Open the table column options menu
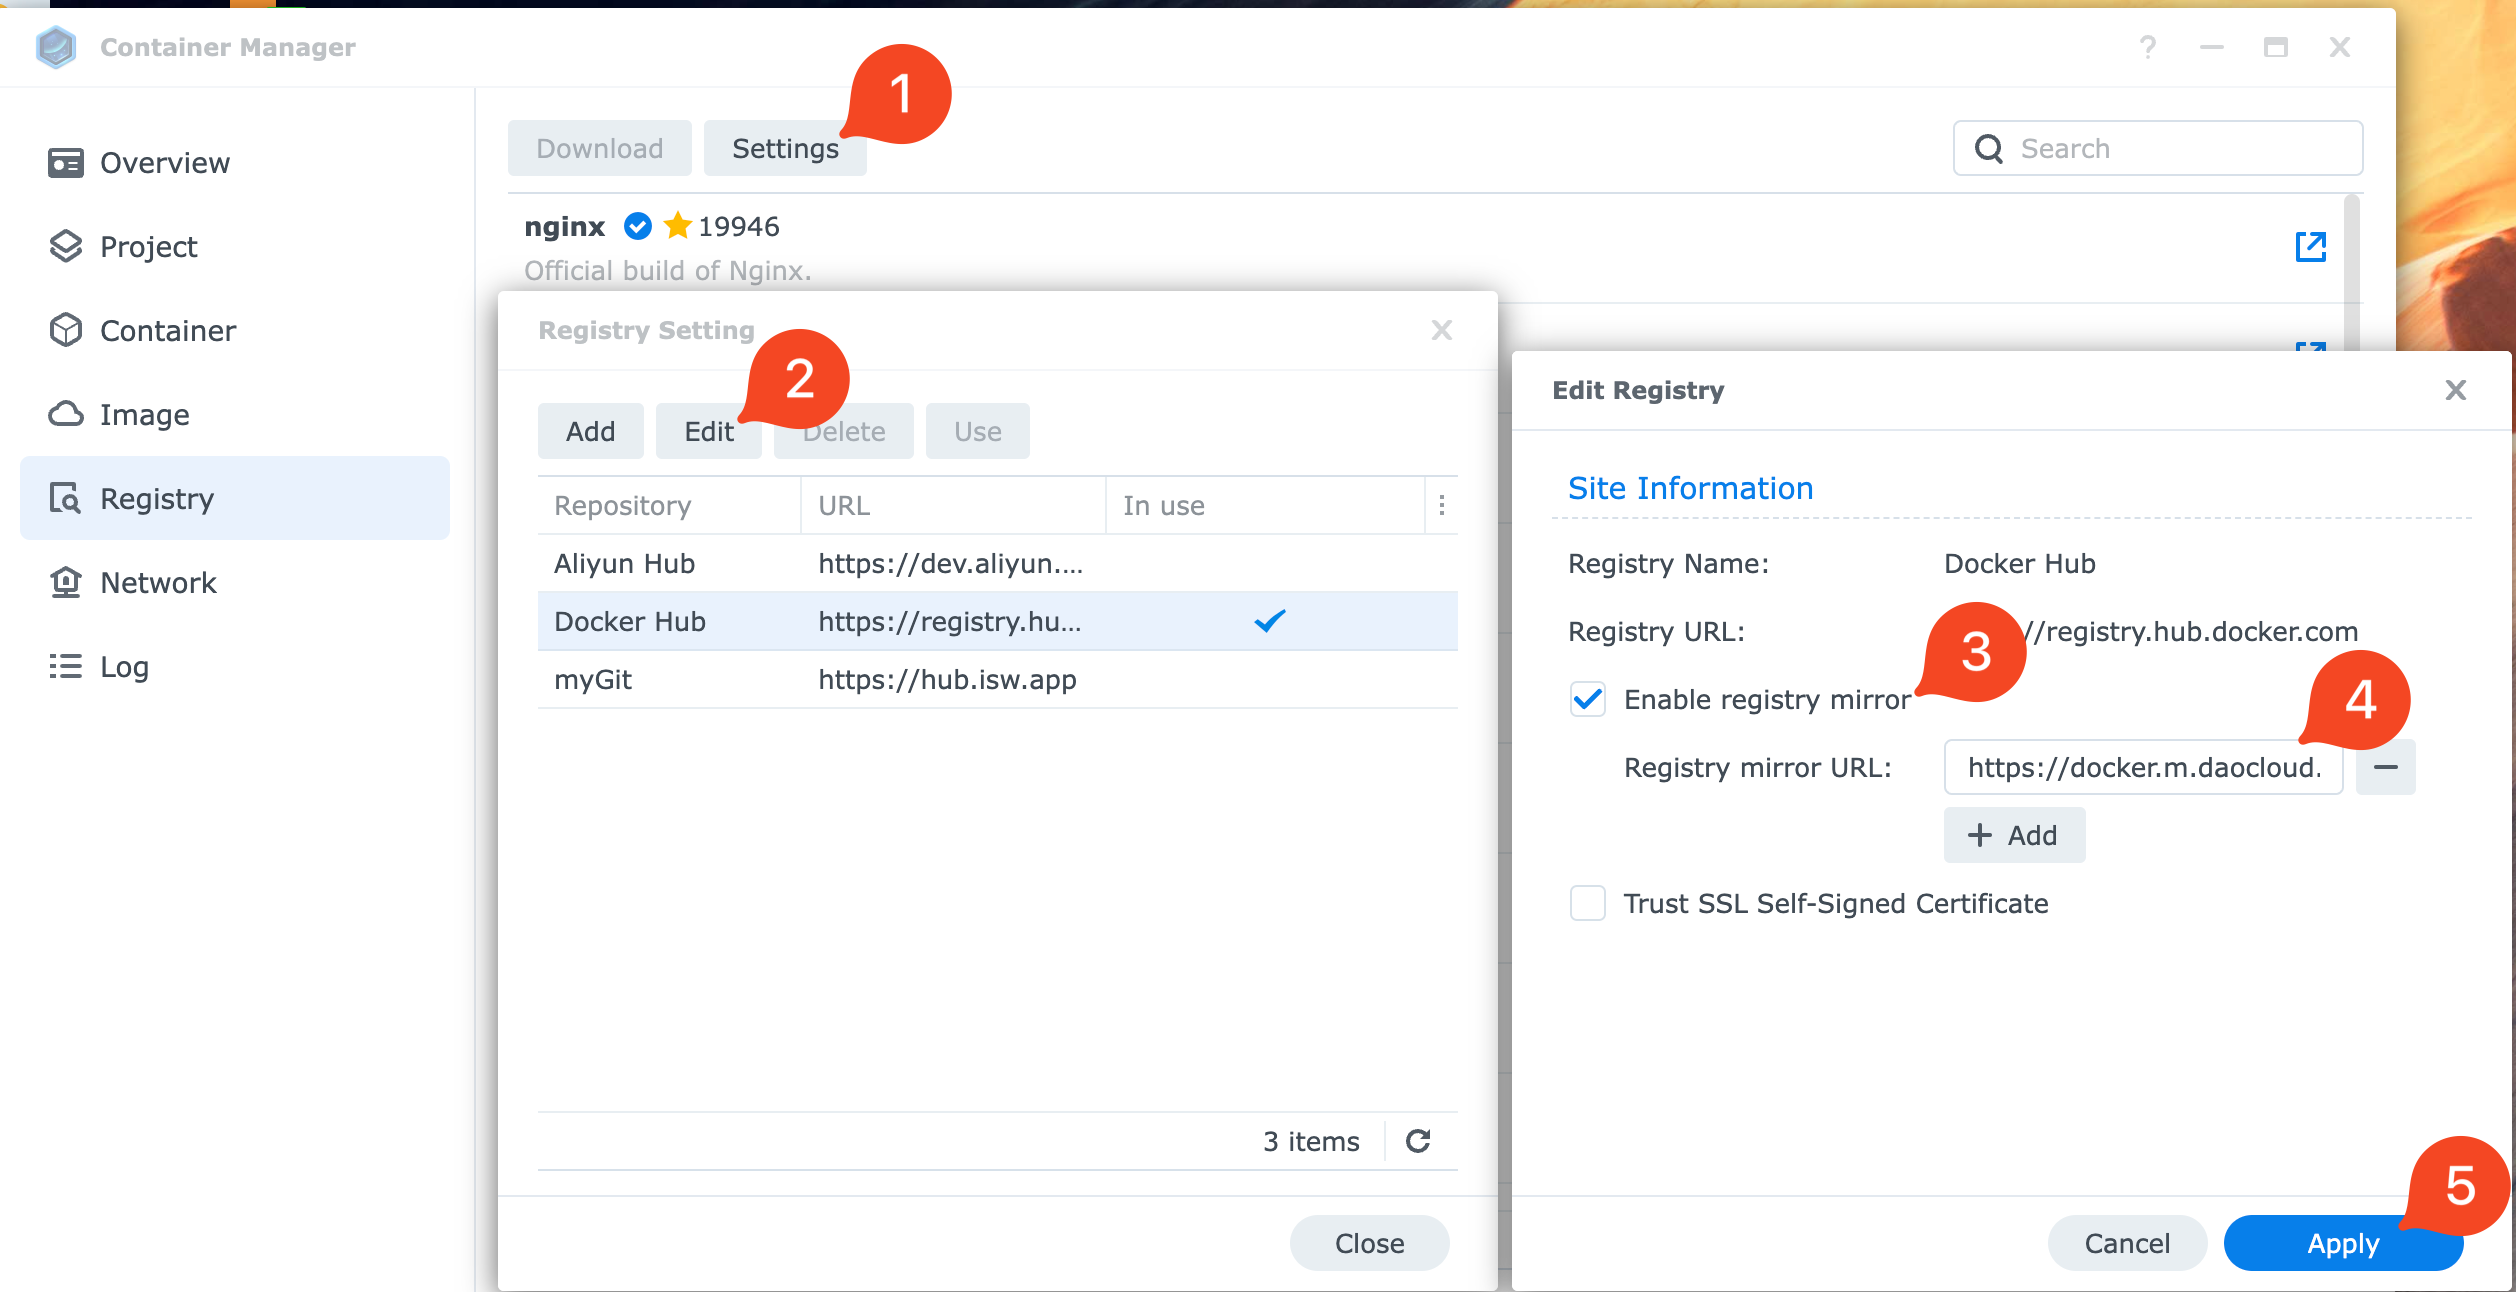Image resolution: width=2516 pixels, height=1292 pixels. tap(1441, 506)
